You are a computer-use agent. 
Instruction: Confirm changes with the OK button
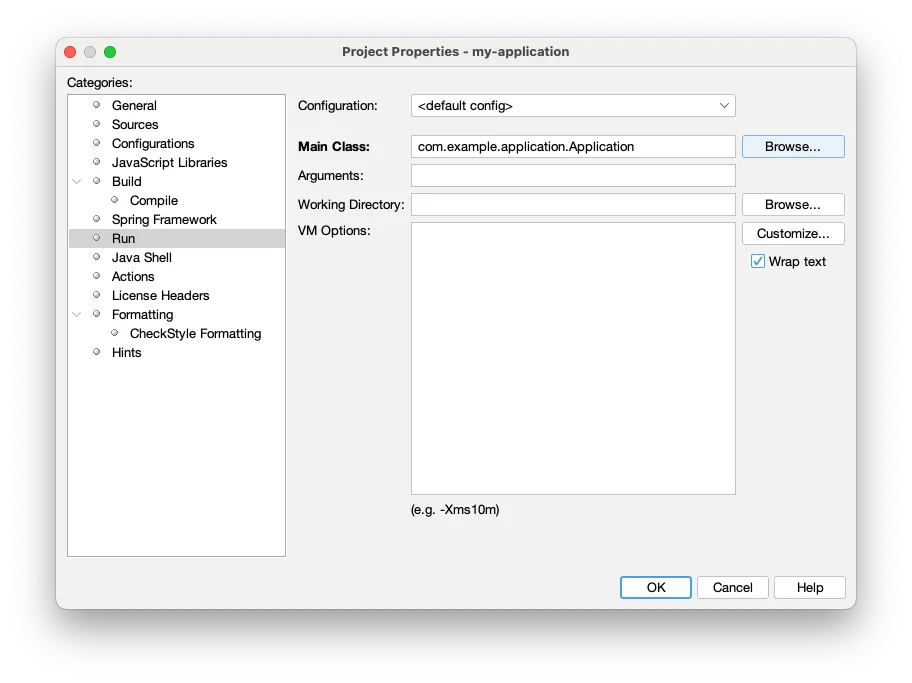point(655,587)
